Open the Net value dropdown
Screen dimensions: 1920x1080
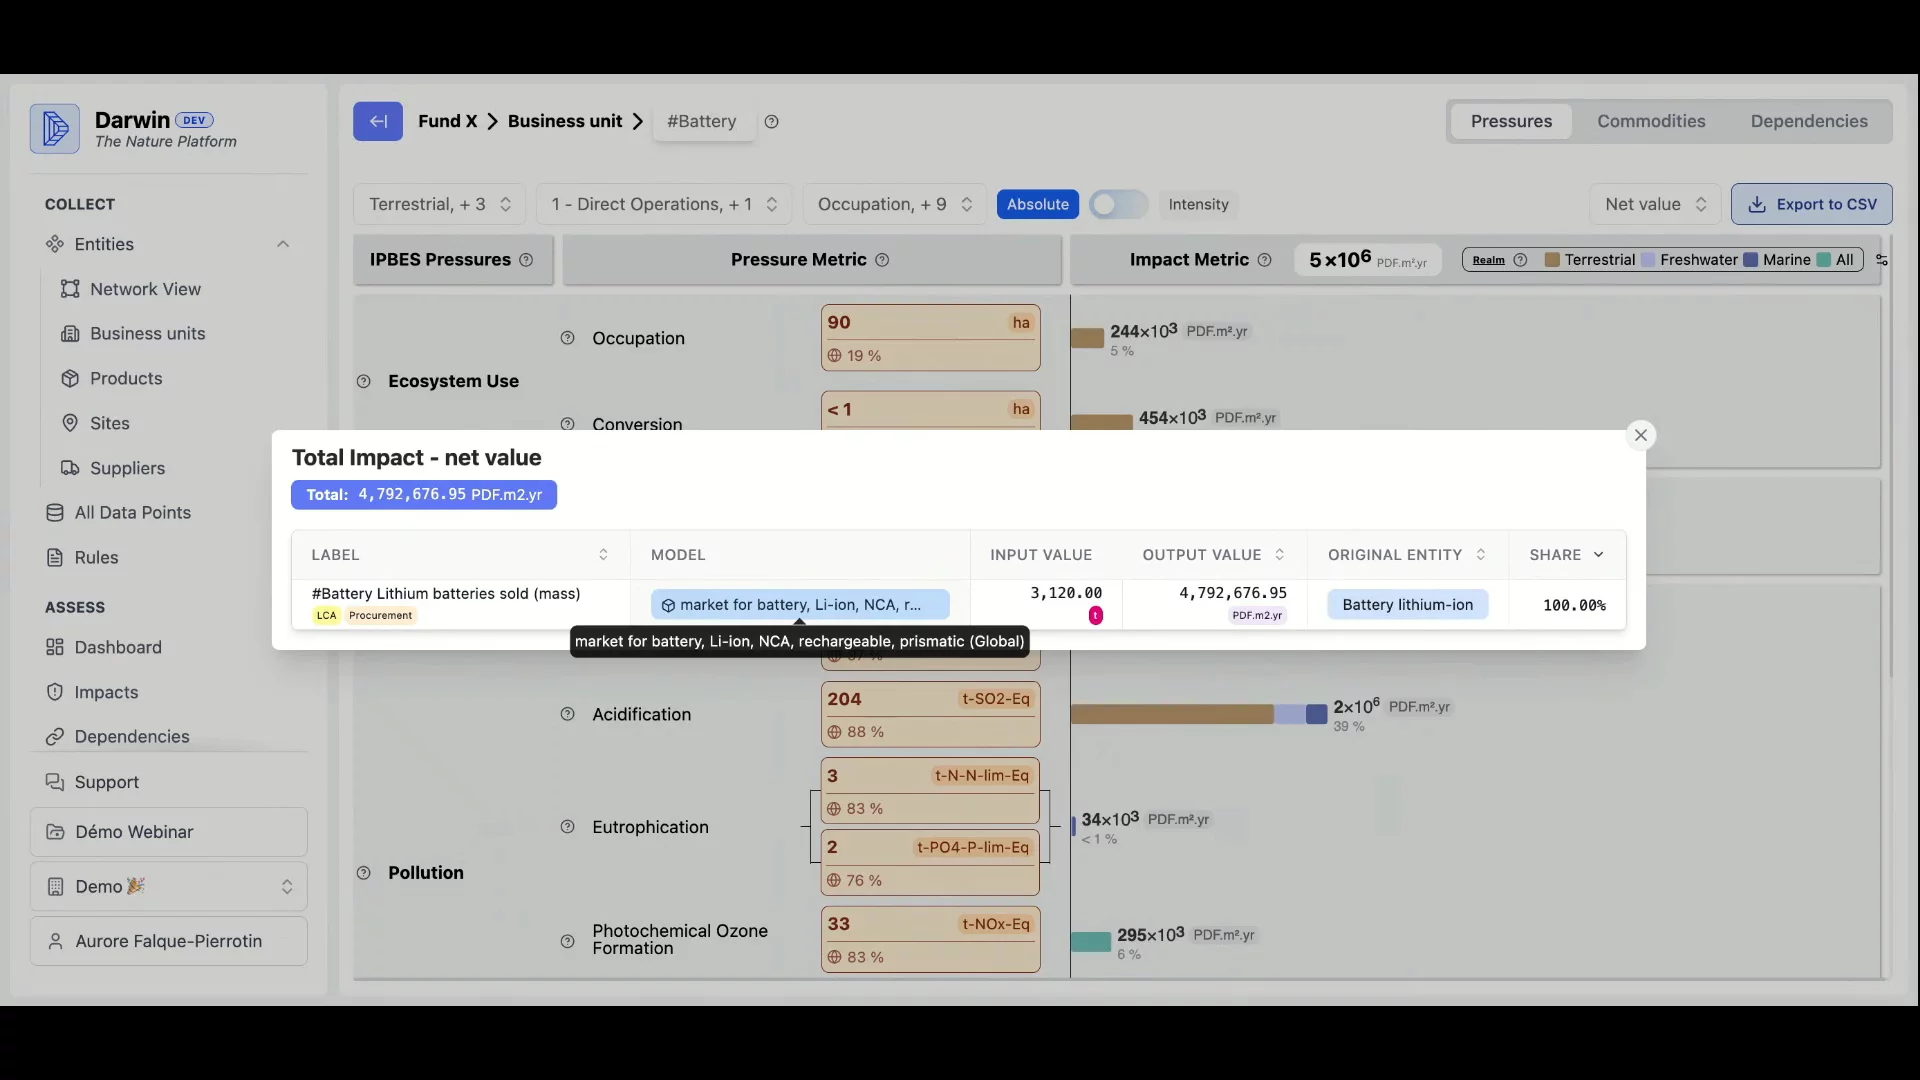tap(1655, 204)
